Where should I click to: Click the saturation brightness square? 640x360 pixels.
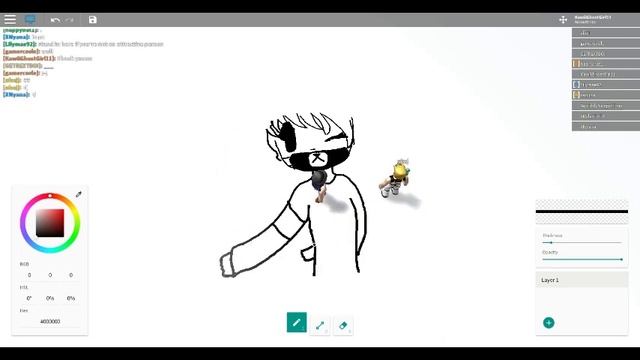tap(50, 223)
